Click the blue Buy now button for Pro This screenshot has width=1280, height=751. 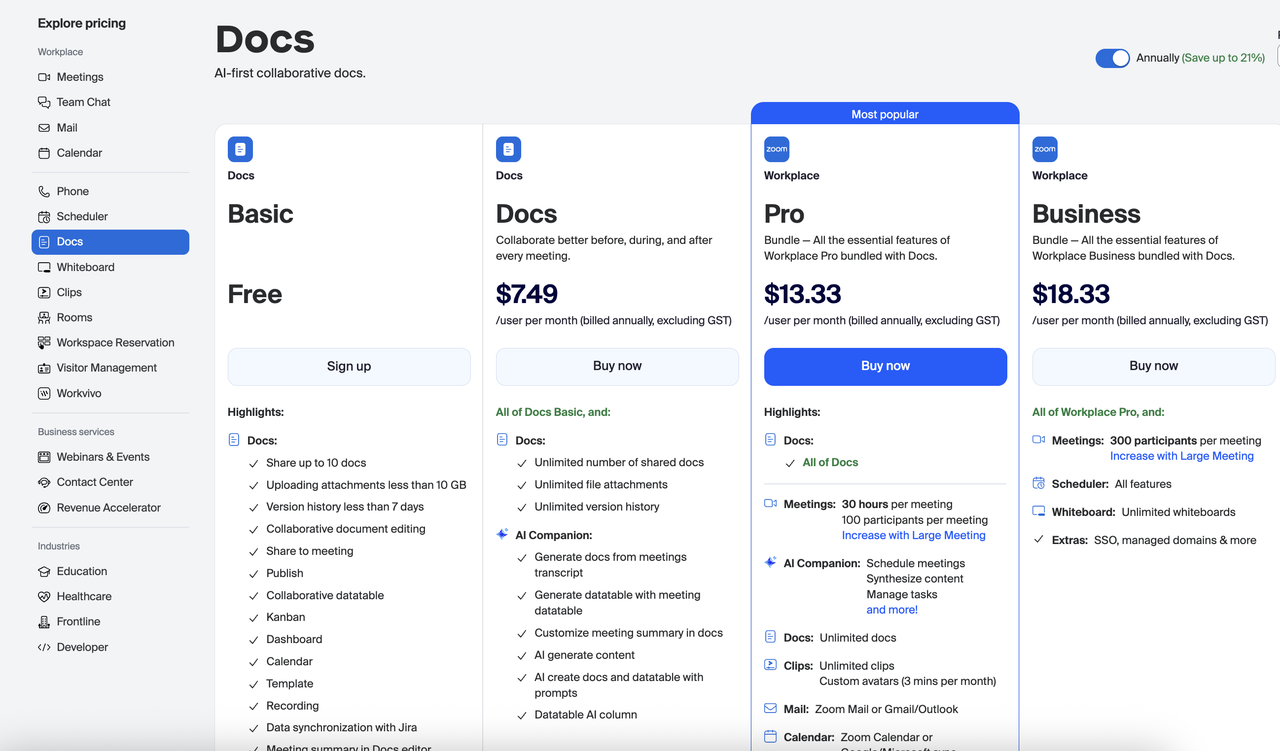(885, 366)
